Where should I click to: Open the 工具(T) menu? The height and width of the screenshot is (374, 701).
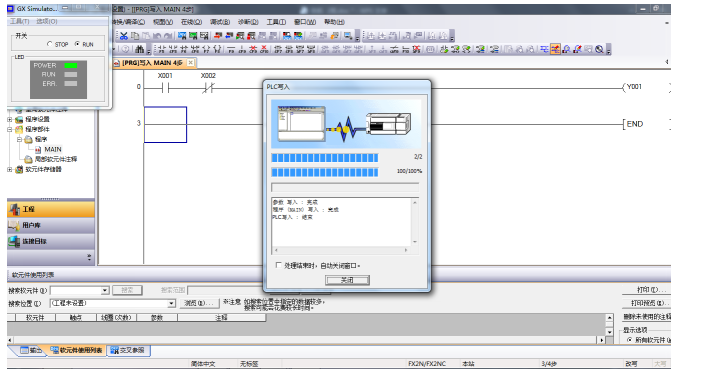276,21
